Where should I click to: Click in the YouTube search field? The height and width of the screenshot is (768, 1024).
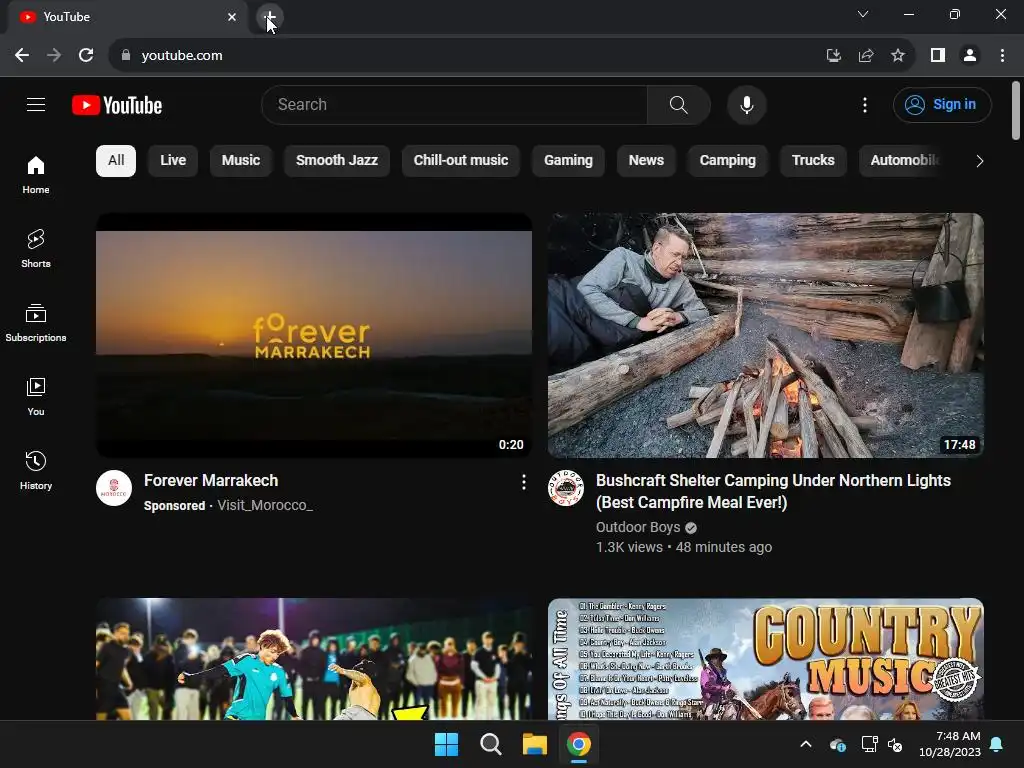click(454, 104)
